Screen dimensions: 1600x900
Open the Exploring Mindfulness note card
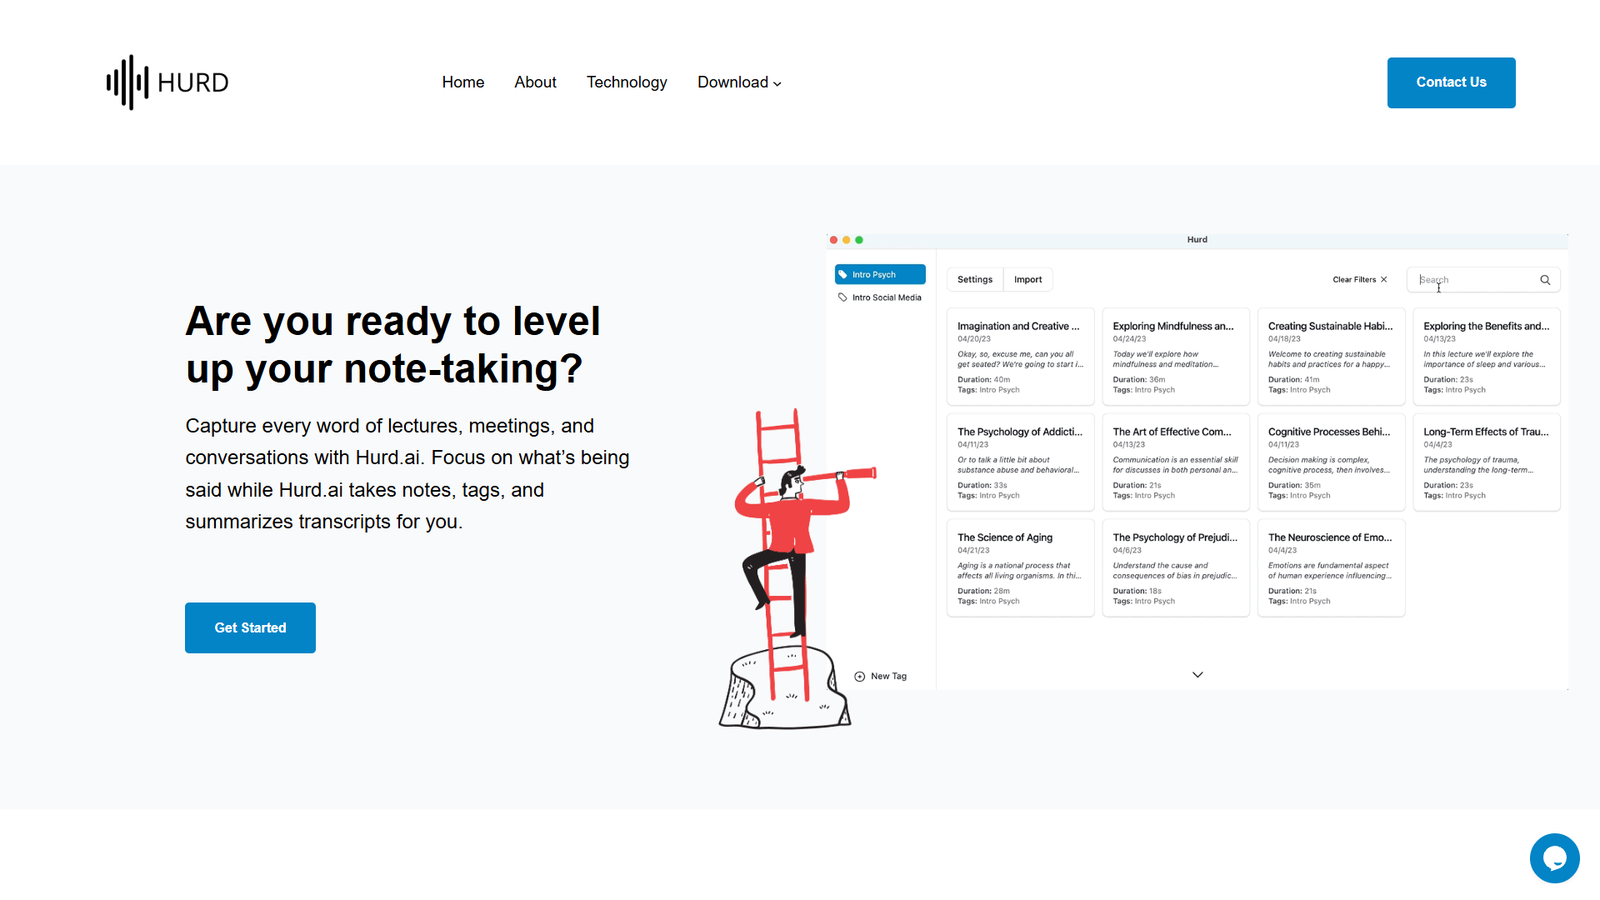(1176, 356)
